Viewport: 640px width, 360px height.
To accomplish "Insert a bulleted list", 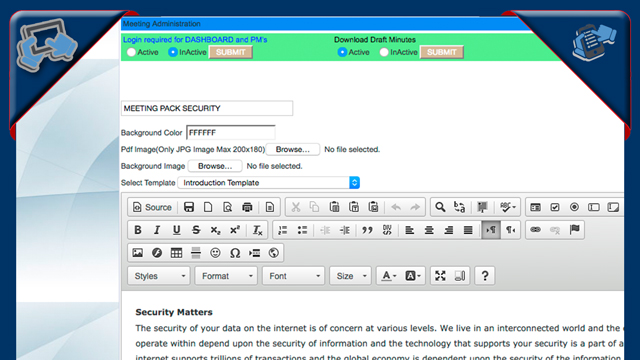I will (302, 230).
